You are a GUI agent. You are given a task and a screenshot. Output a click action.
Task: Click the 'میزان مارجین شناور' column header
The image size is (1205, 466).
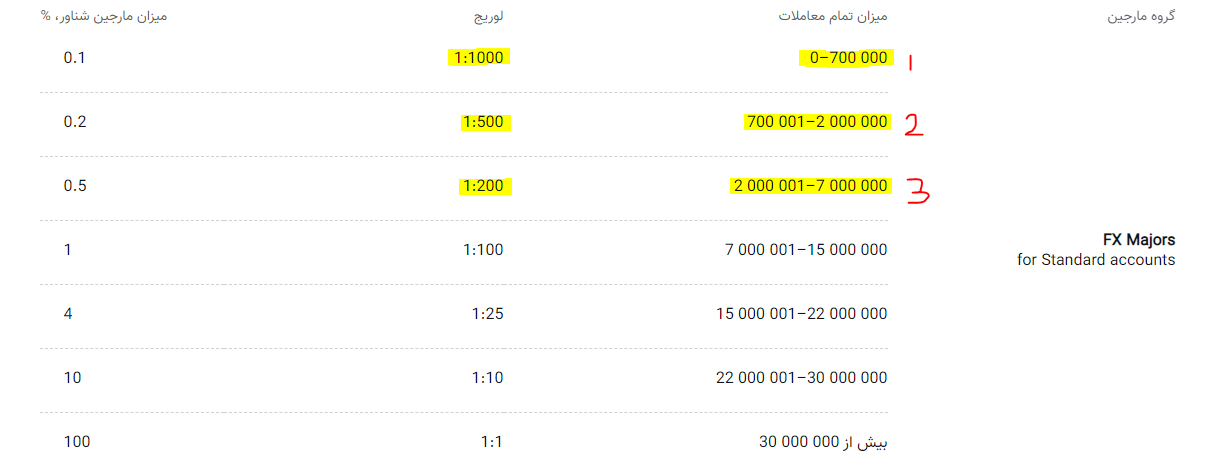(x=104, y=17)
